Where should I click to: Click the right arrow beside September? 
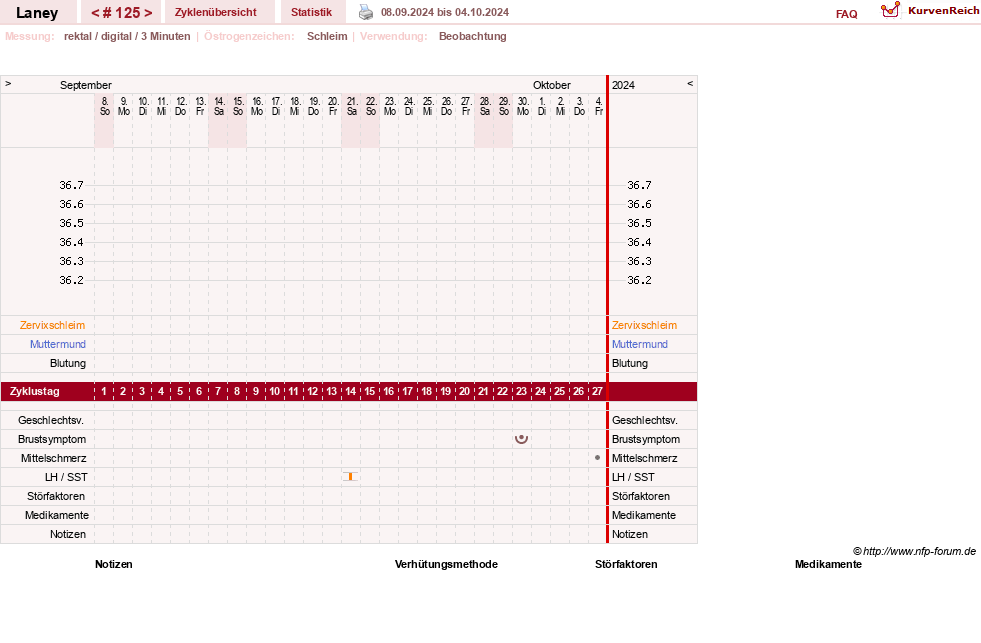(x=8, y=83)
